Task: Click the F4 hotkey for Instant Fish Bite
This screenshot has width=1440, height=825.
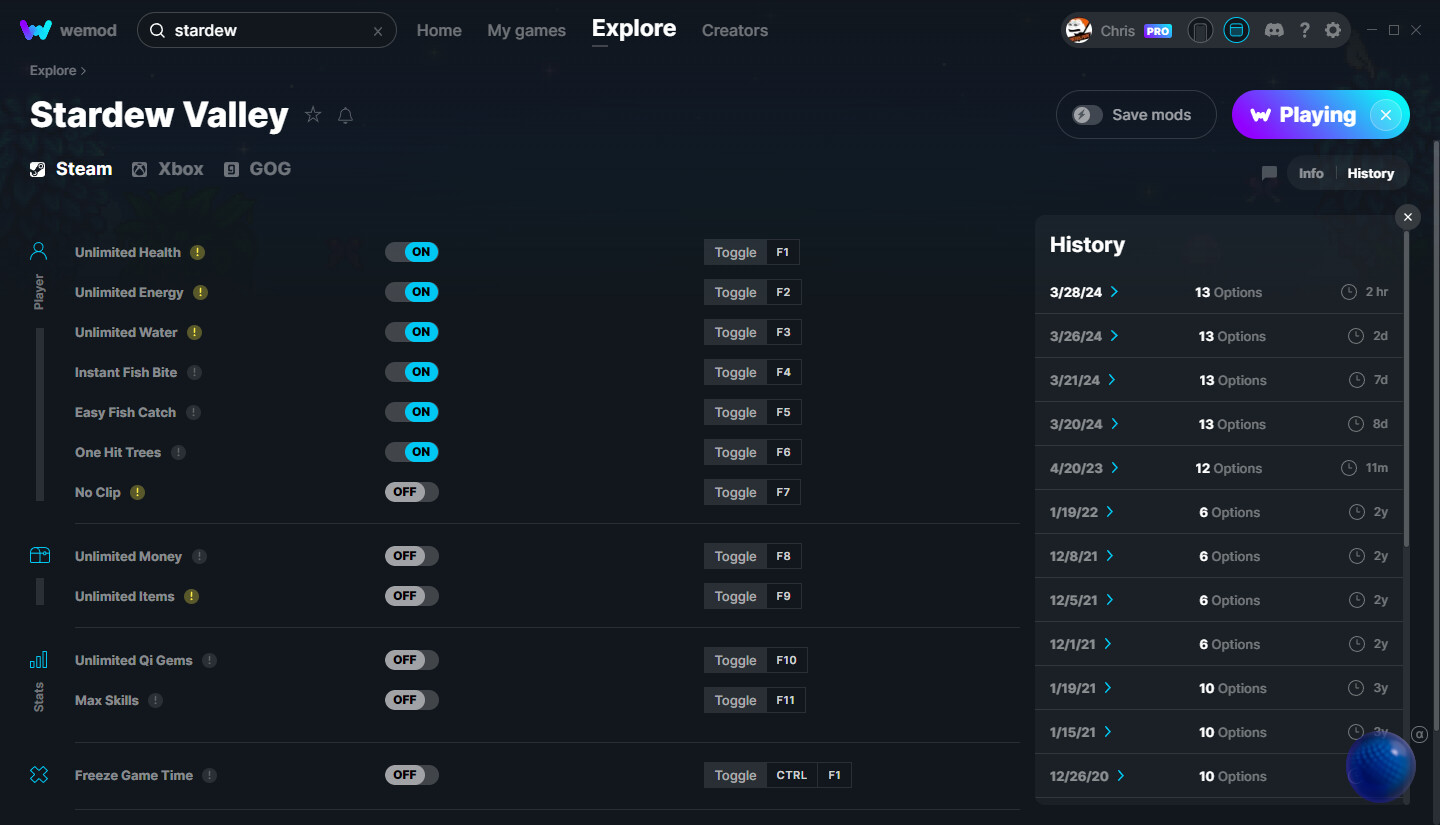Action: (783, 372)
